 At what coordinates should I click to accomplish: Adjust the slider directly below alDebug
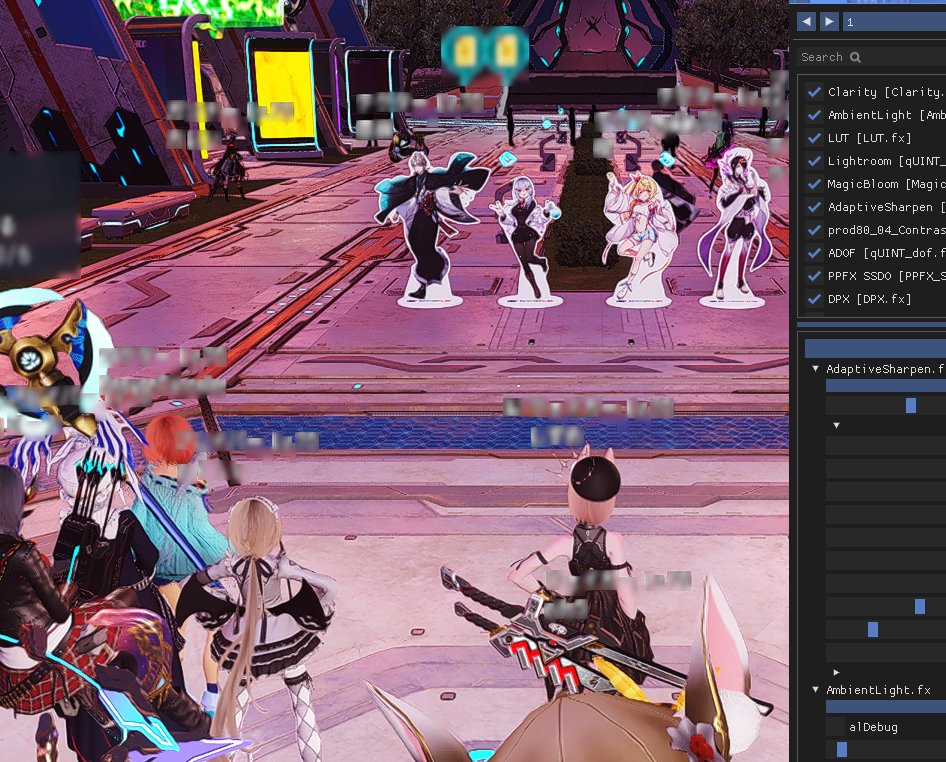point(886,749)
